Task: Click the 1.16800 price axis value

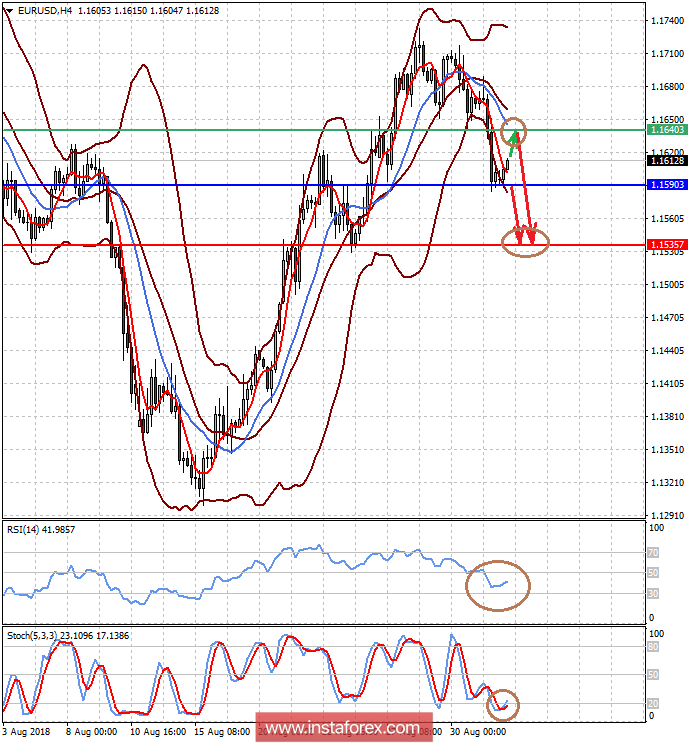Action: [x=668, y=87]
